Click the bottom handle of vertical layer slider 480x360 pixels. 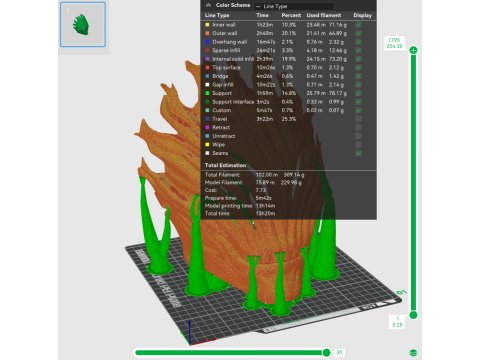[413, 315]
